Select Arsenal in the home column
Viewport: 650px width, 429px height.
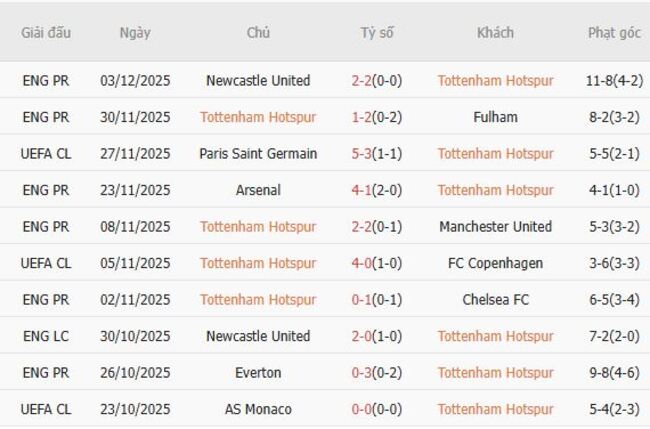coord(258,190)
